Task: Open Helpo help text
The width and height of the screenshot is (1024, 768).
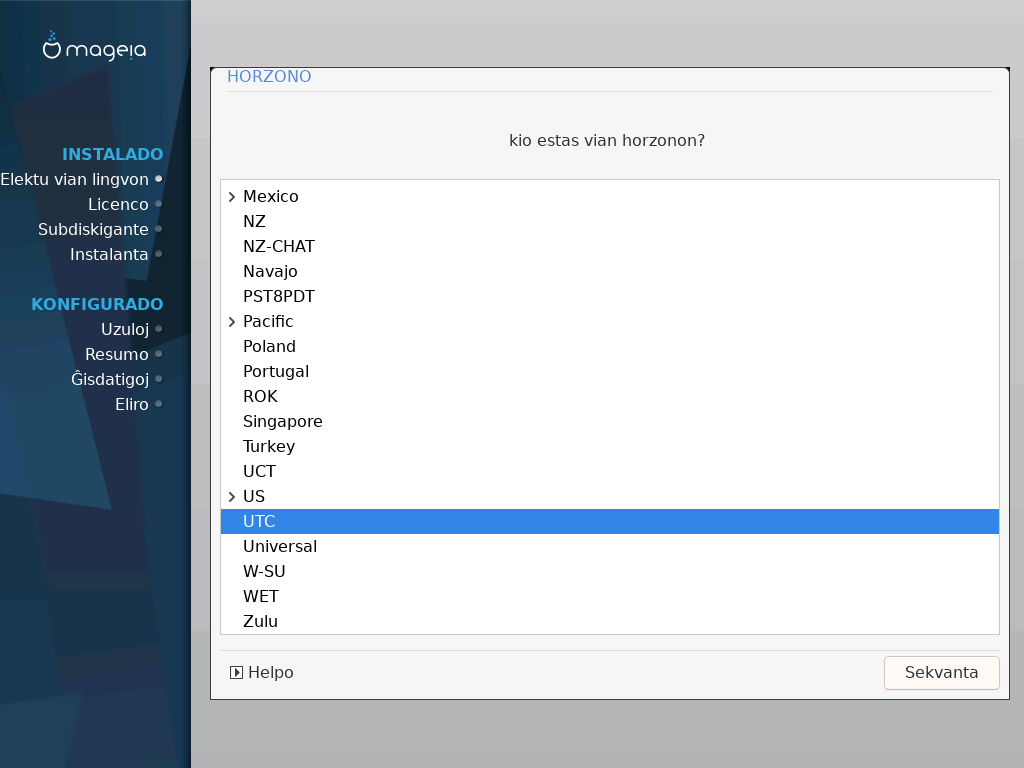Action: click(270, 673)
